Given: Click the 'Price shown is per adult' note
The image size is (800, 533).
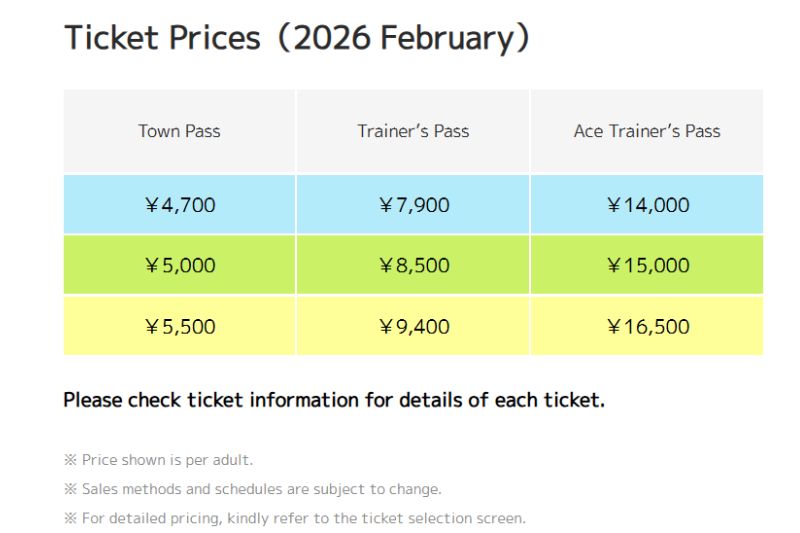Looking at the screenshot, I should click(x=167, y=460).
